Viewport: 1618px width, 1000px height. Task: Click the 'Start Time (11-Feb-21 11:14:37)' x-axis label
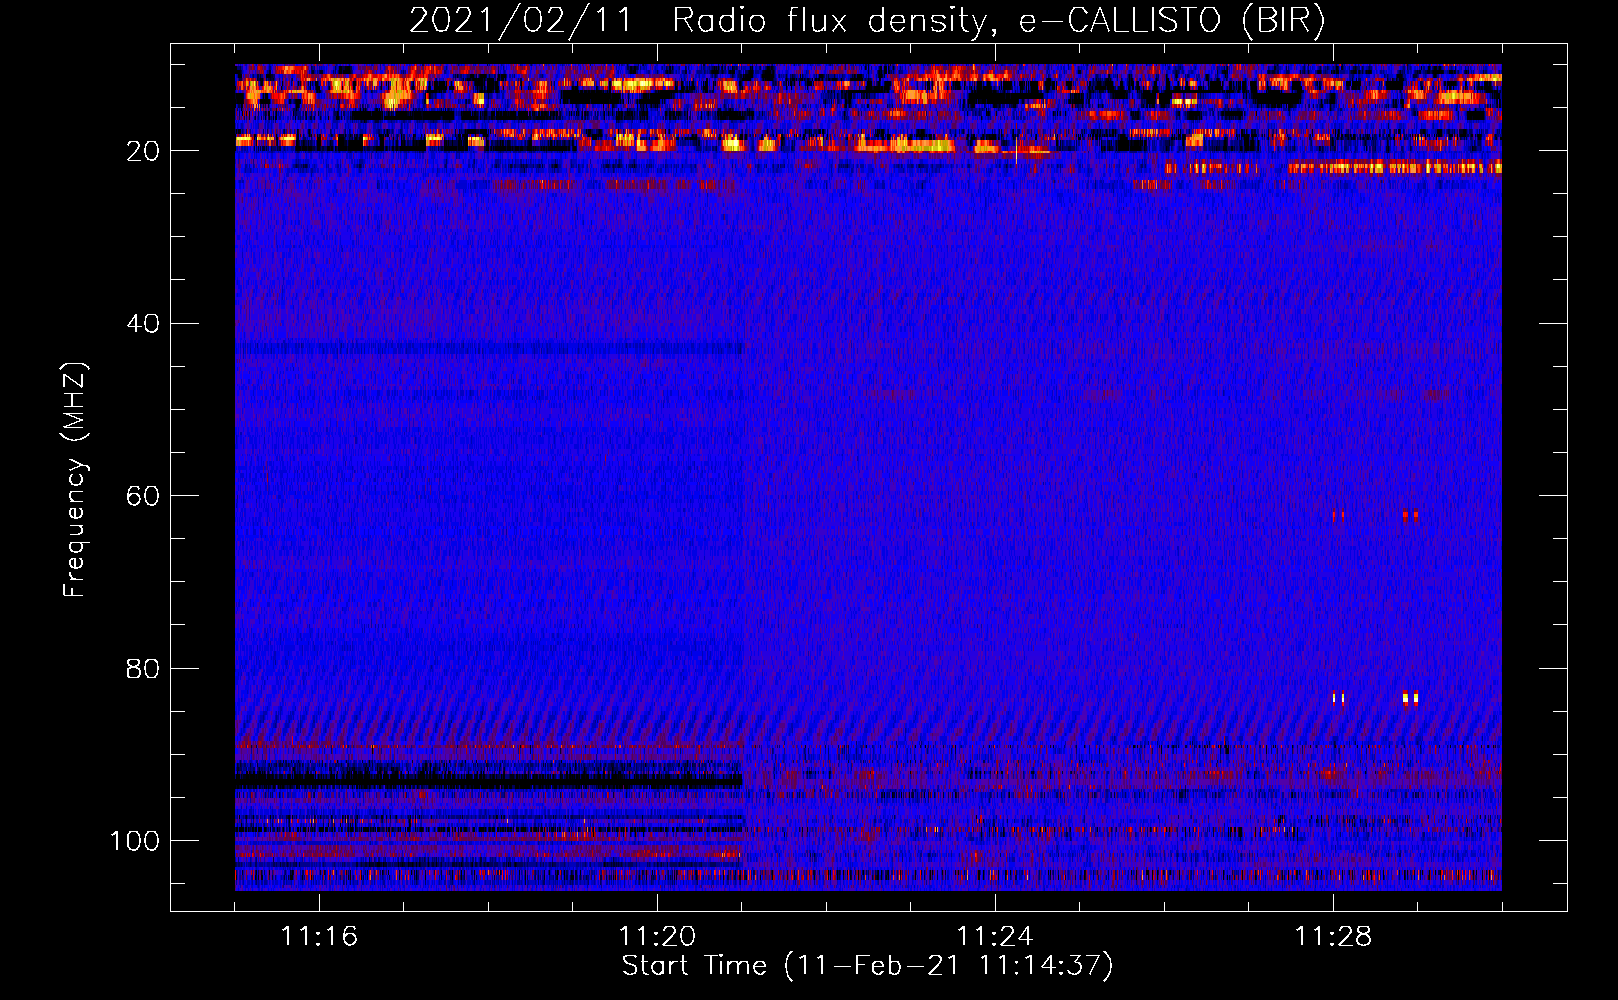pos(867,966)
